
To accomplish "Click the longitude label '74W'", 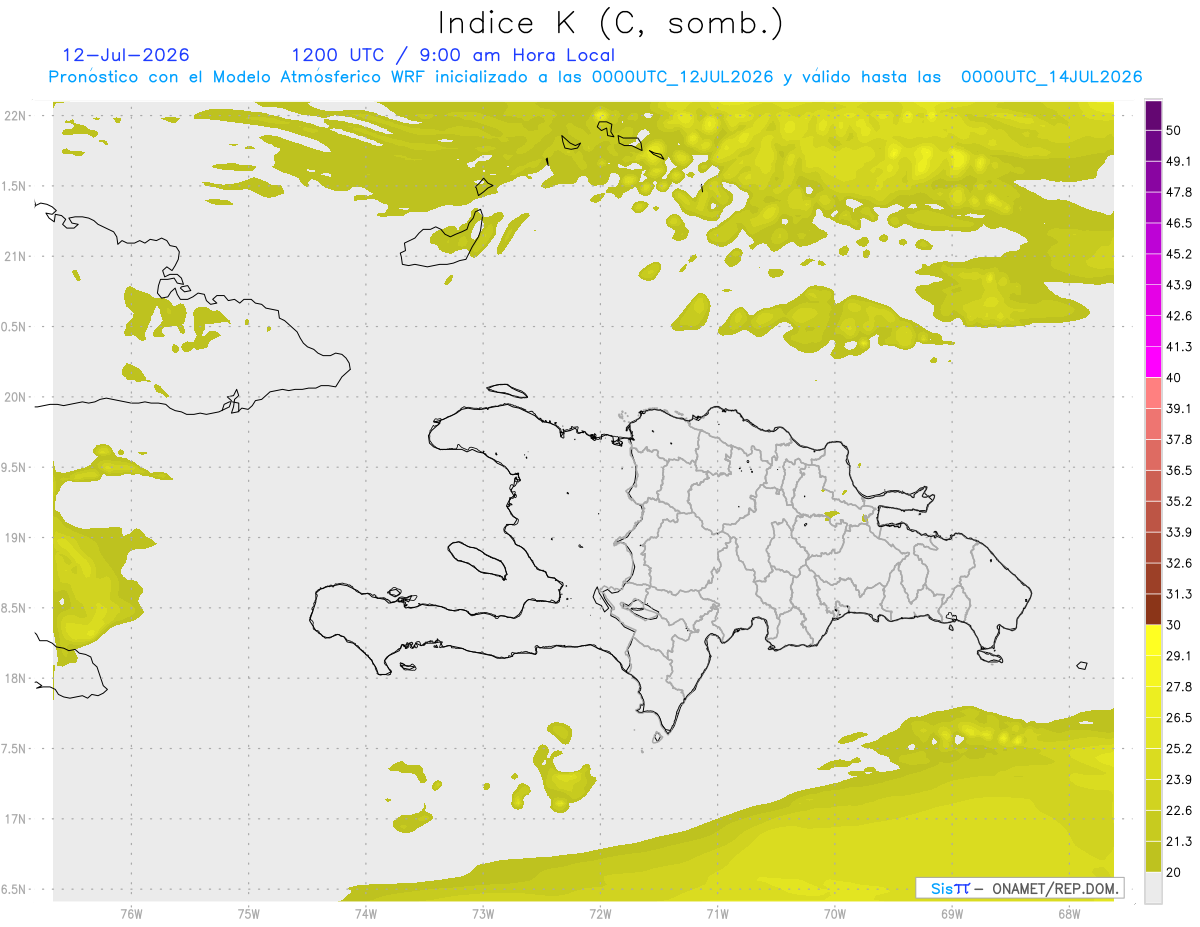I will 366,913.
